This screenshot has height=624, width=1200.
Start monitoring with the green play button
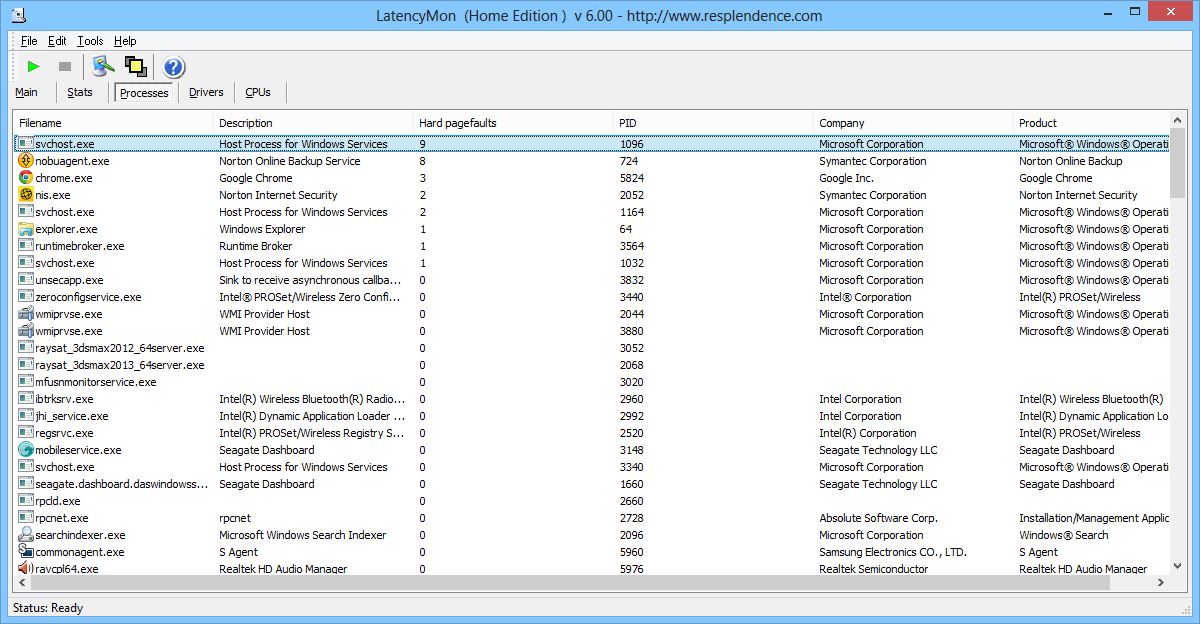click(x=33, y=66)
